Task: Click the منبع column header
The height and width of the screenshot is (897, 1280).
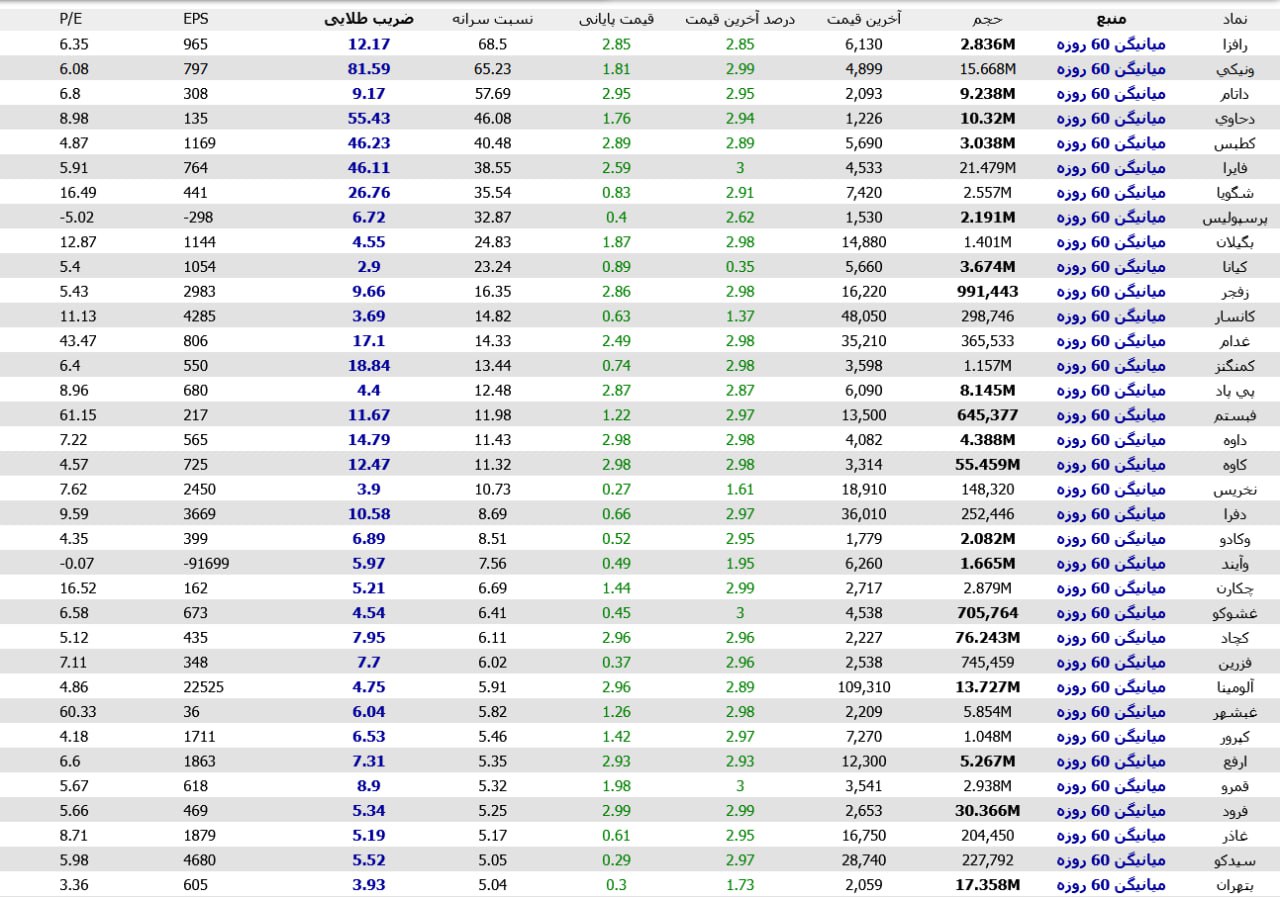Action: coord(1112,18)
